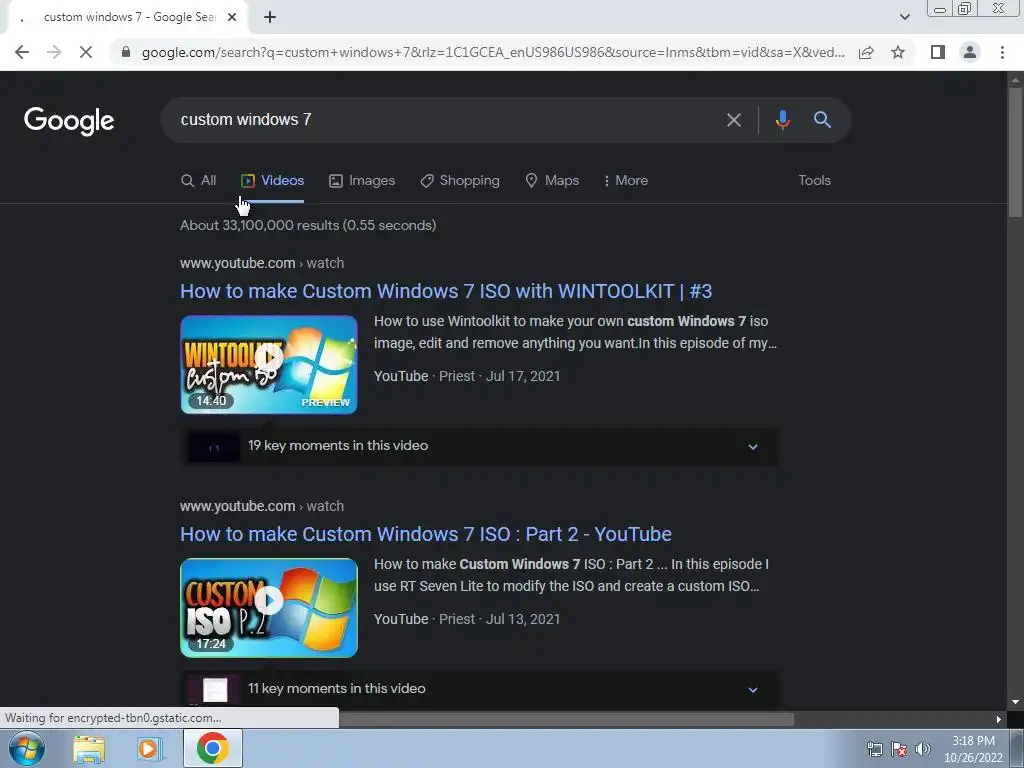
Task: Click the YouTube · Priest · Jul 17, 2021 text
Action: [467, 376]
